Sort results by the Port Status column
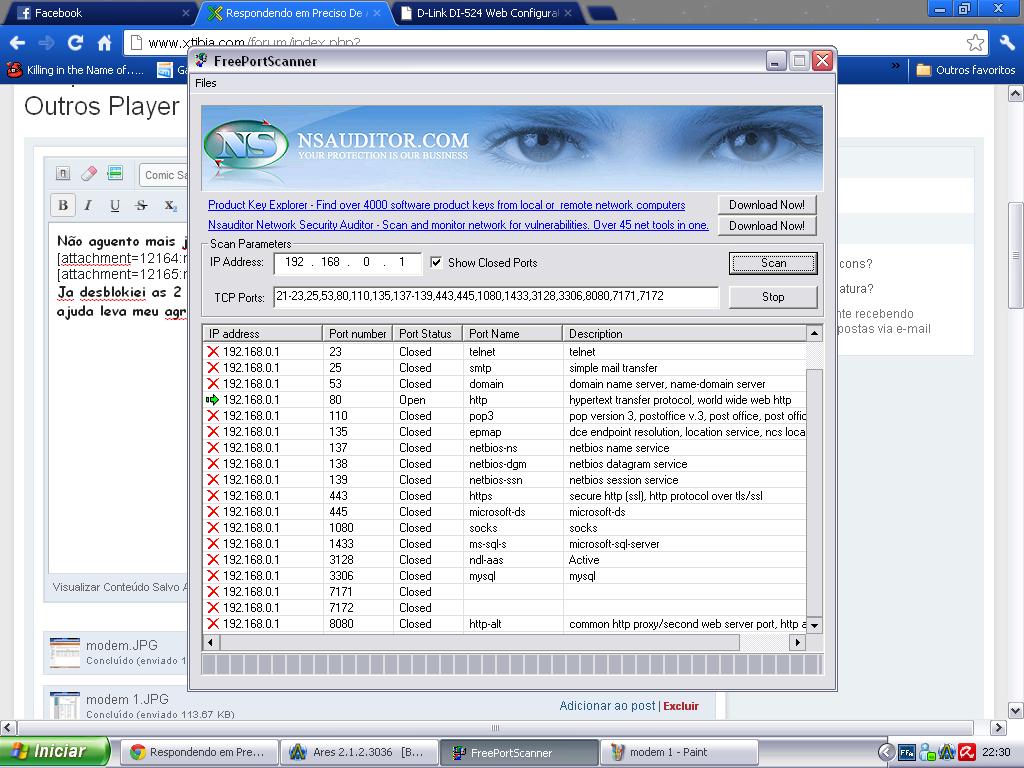This screenshot has height=768, width=1024. [x=428, y=334]
